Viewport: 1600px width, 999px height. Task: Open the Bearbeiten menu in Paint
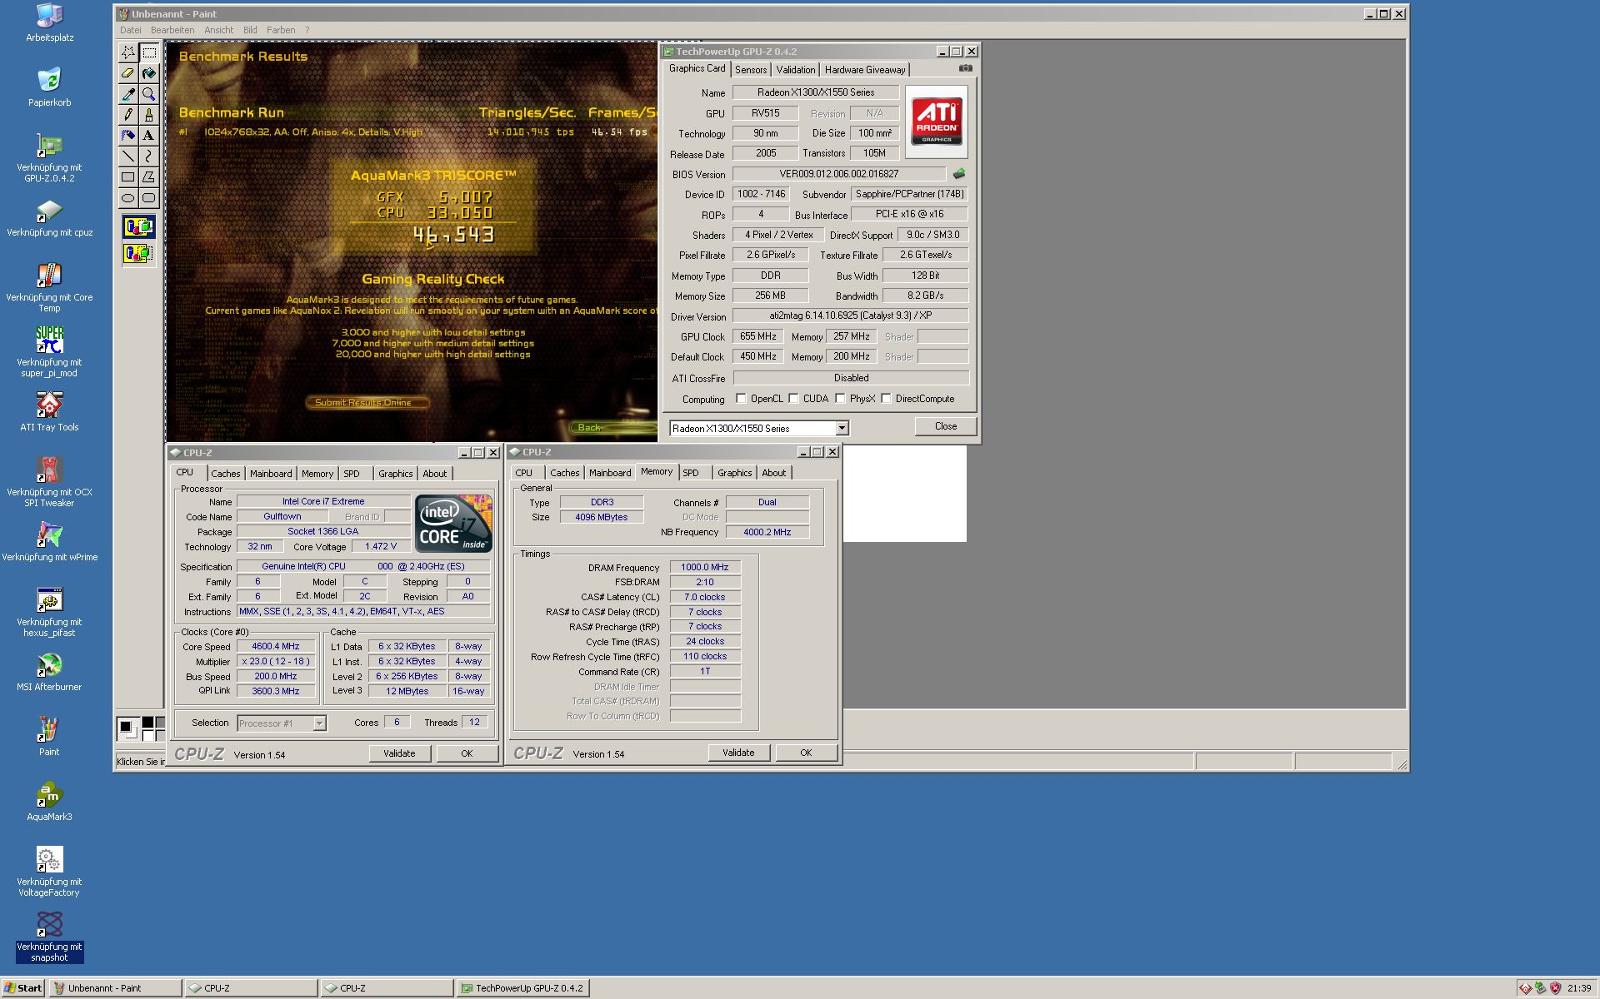coord(172,30)
